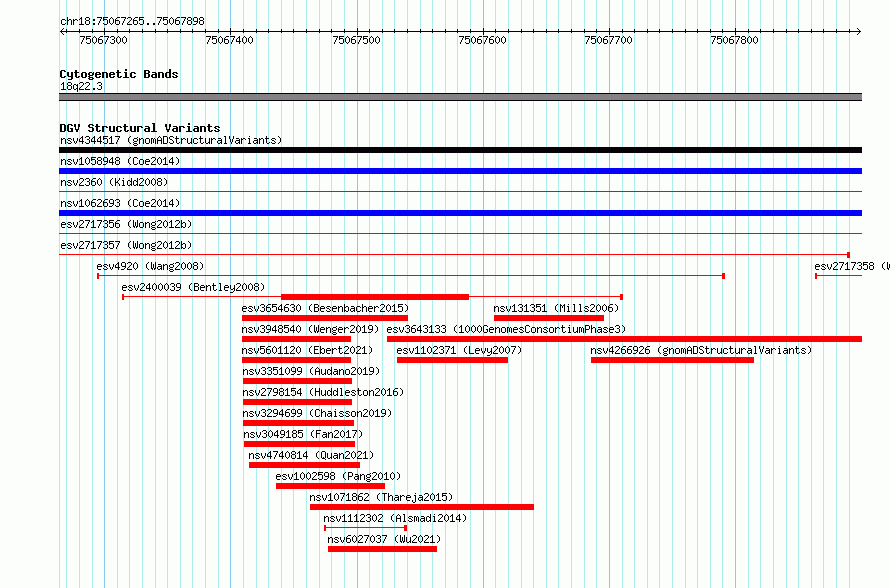Click nsv3049185 (Fan2017) label
Image resolution: width=890 pixels, height=588 pixels.
(x=303, y=434)
